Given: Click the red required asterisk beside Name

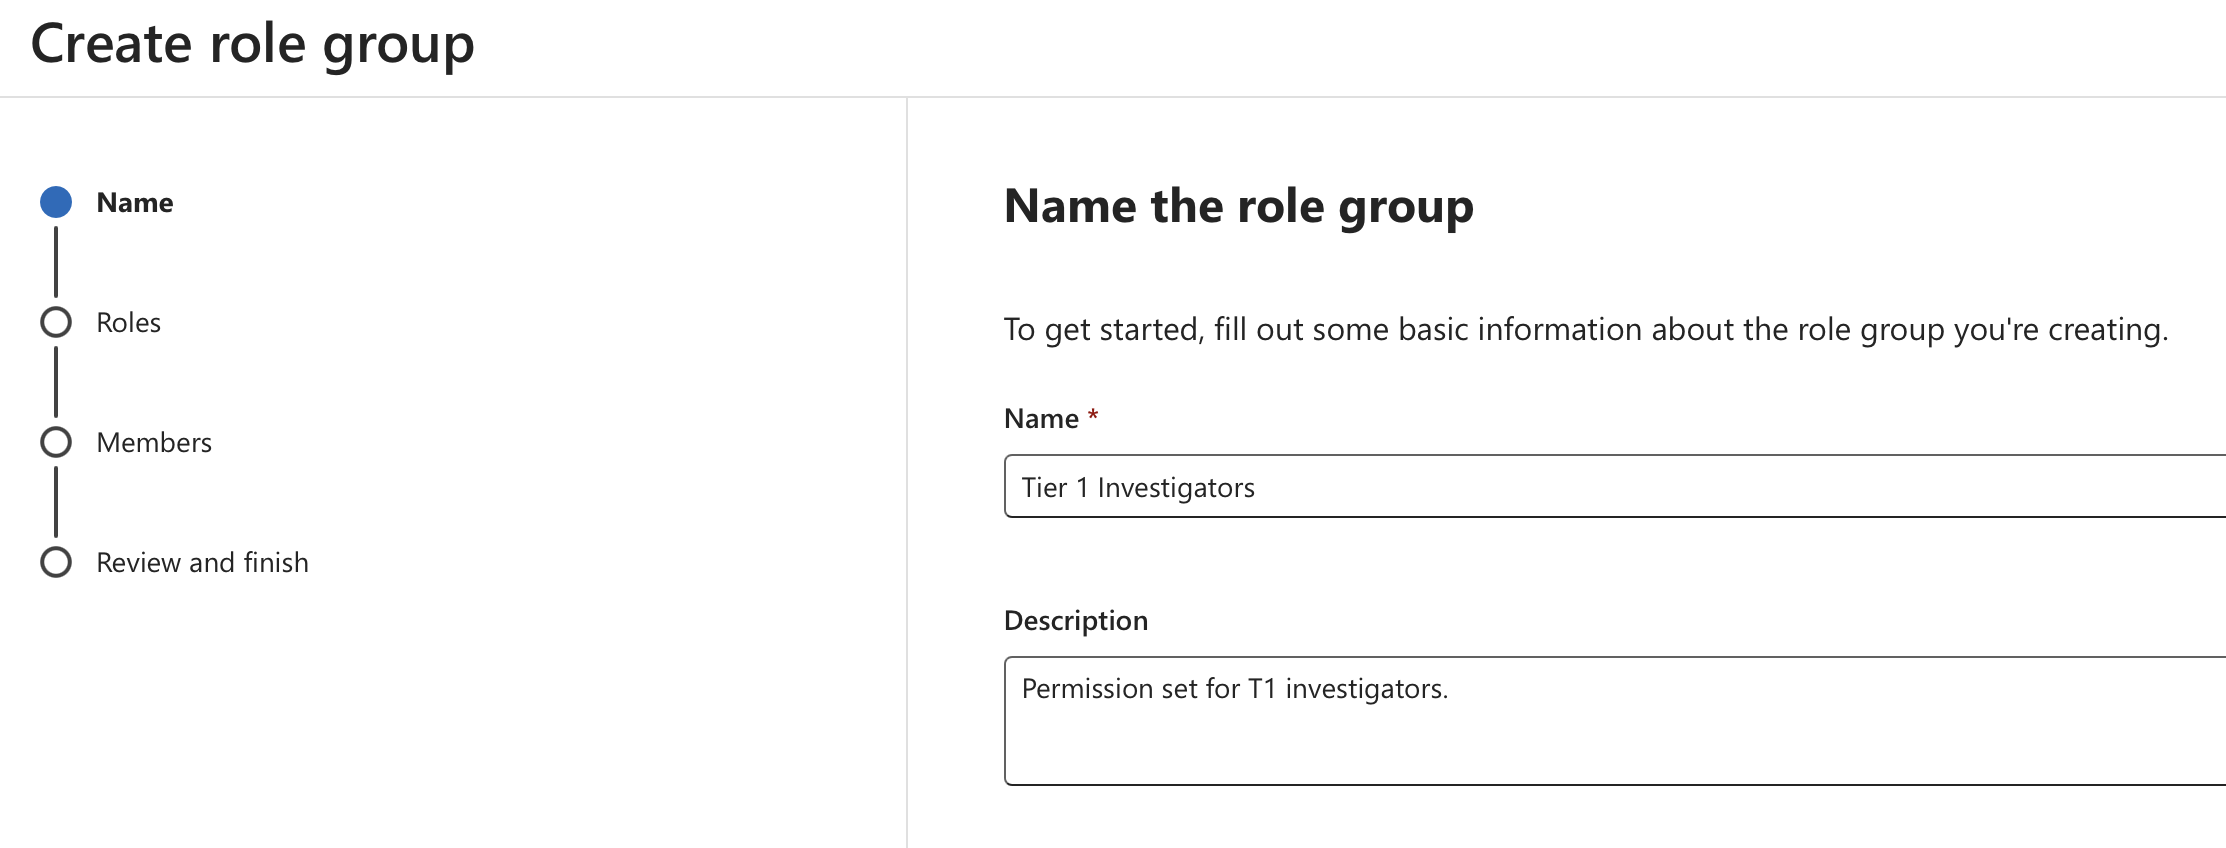Looking at the screenshot, I should [x=1093, y=414].
